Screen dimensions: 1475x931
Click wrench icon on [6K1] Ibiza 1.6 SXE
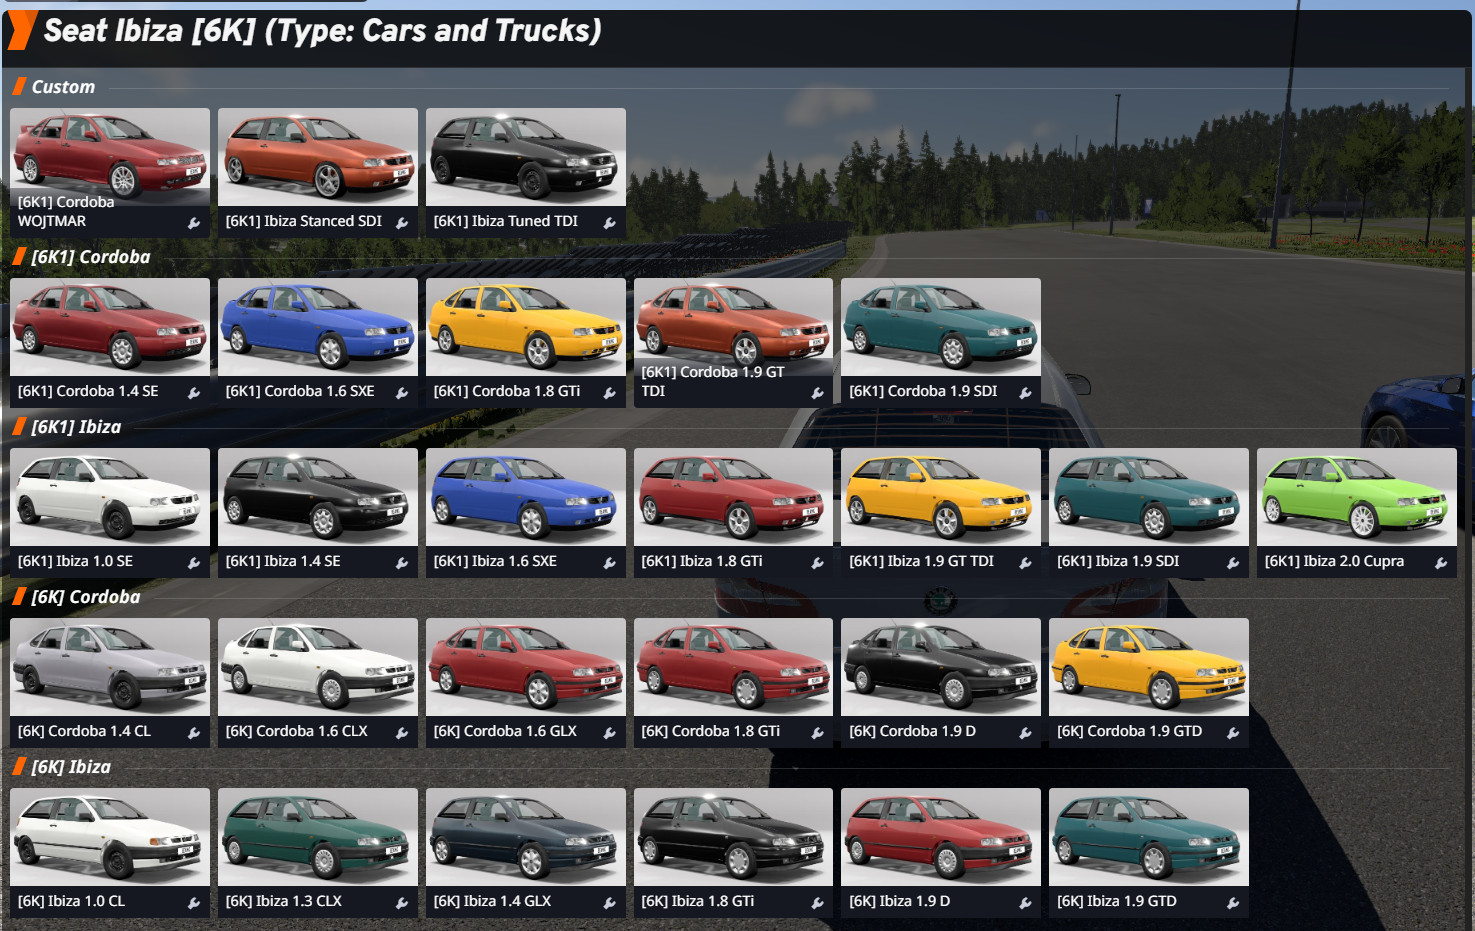click(x=610, y=563)
